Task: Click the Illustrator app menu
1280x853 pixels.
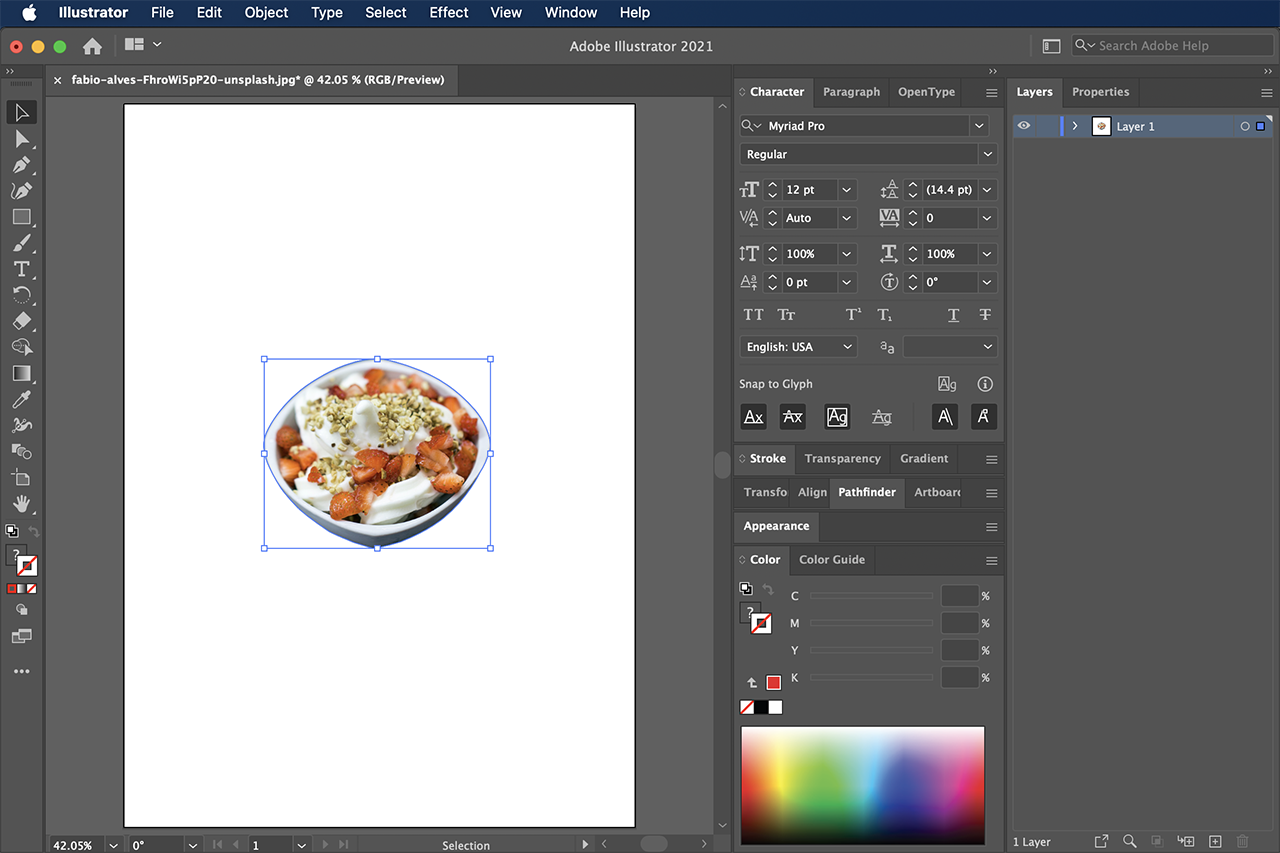Action: pyautogui.click(x=93, y=13)
